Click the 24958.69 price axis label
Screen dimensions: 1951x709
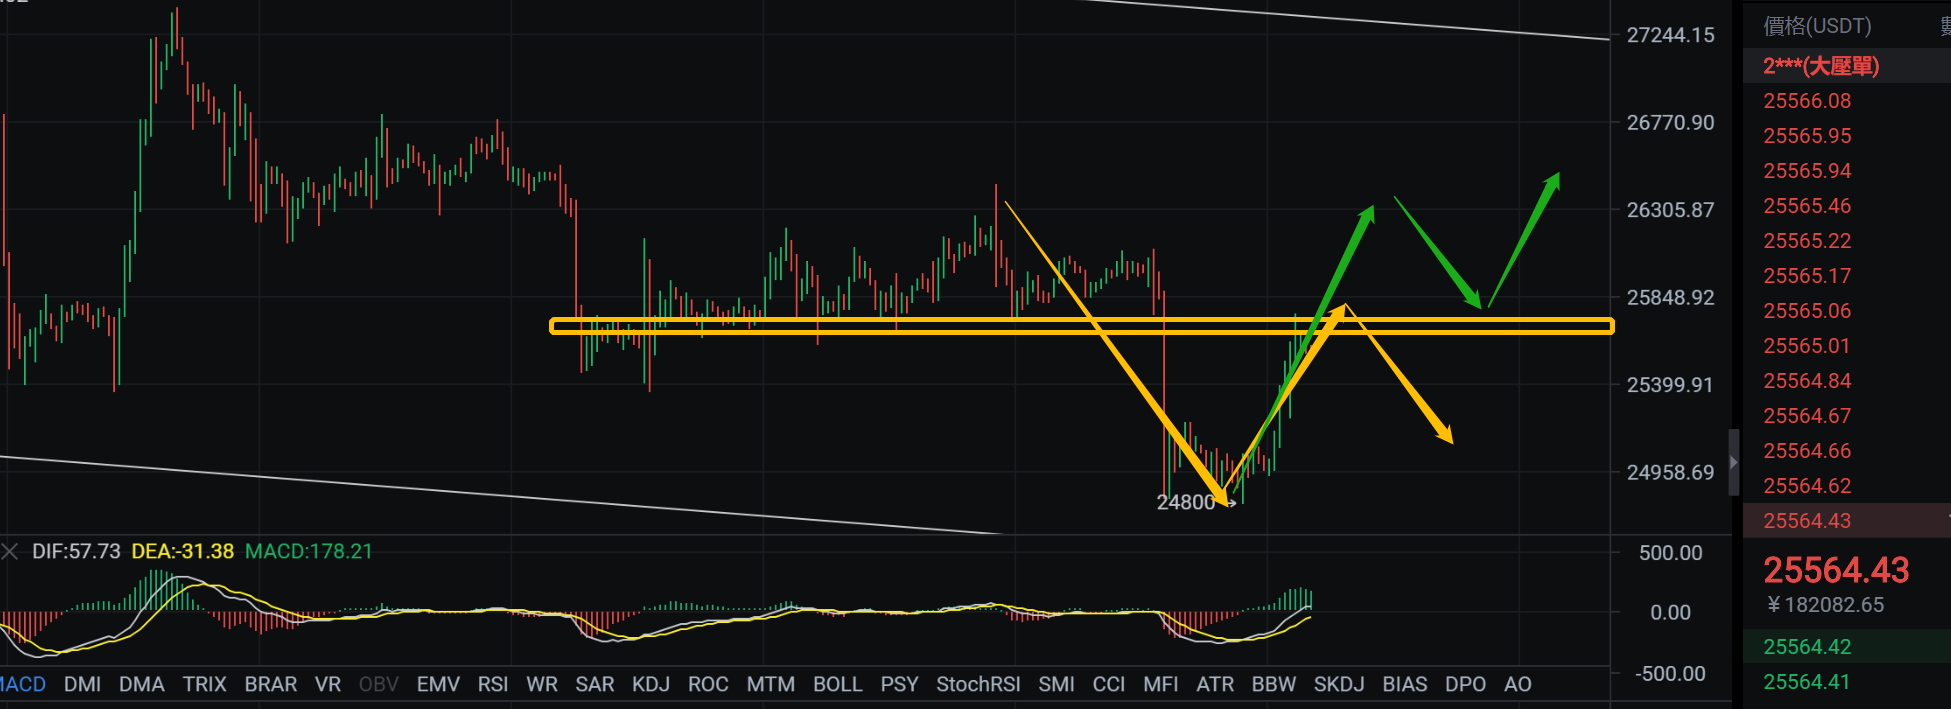1670,472
